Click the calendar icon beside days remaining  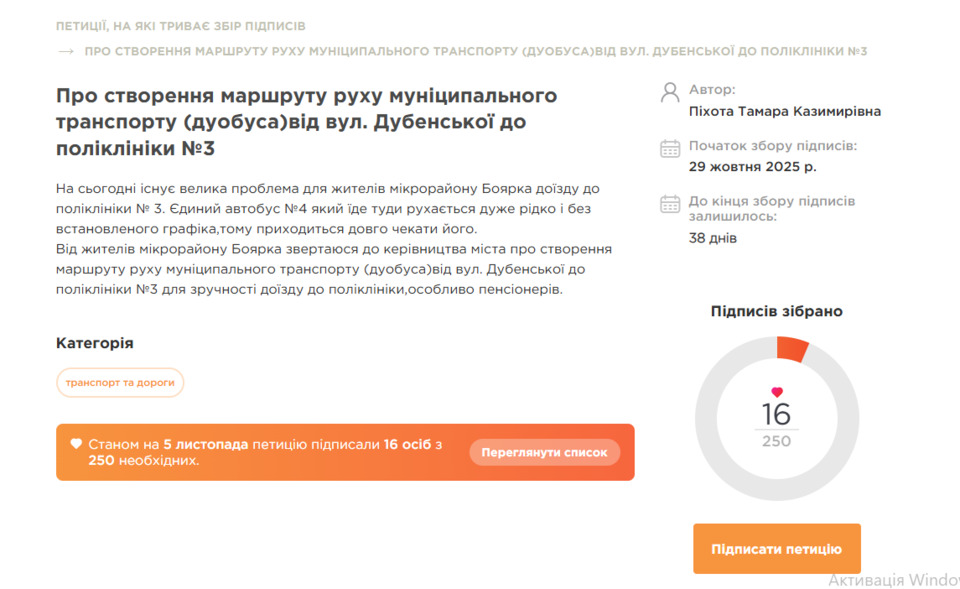[670, 204]
